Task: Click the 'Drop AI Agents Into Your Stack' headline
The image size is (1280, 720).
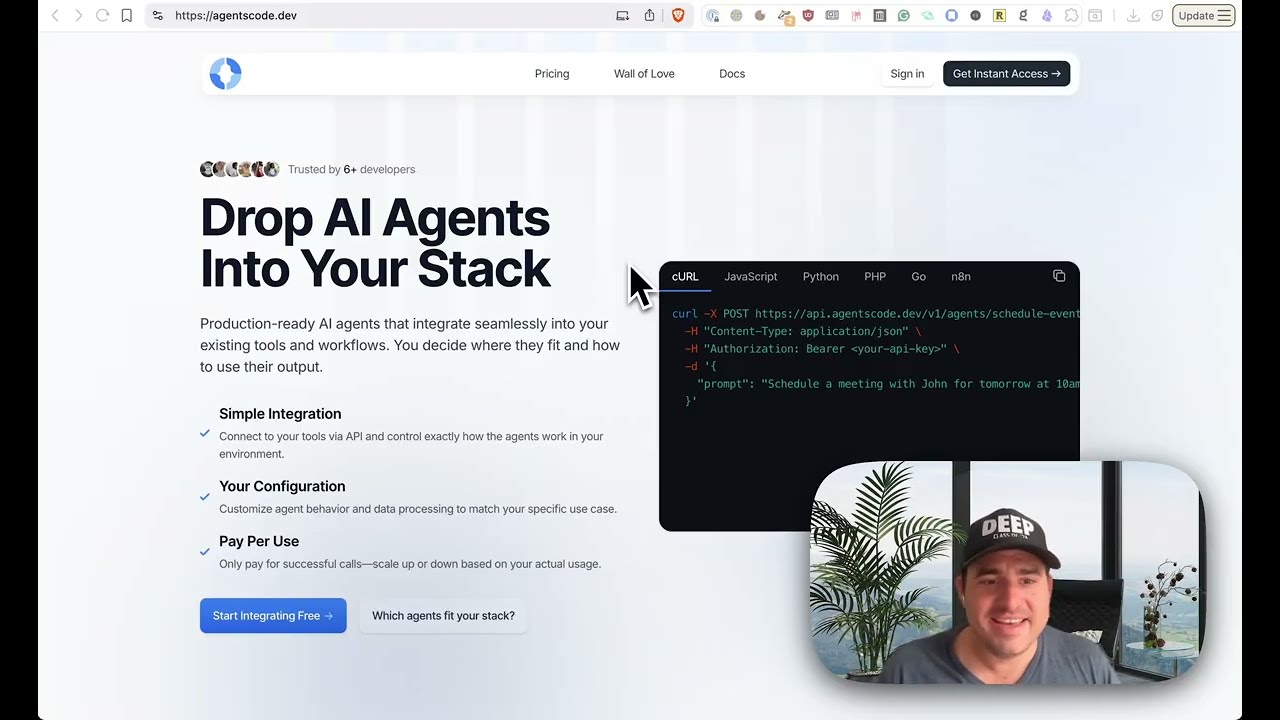Action: (x=375, y=243)
